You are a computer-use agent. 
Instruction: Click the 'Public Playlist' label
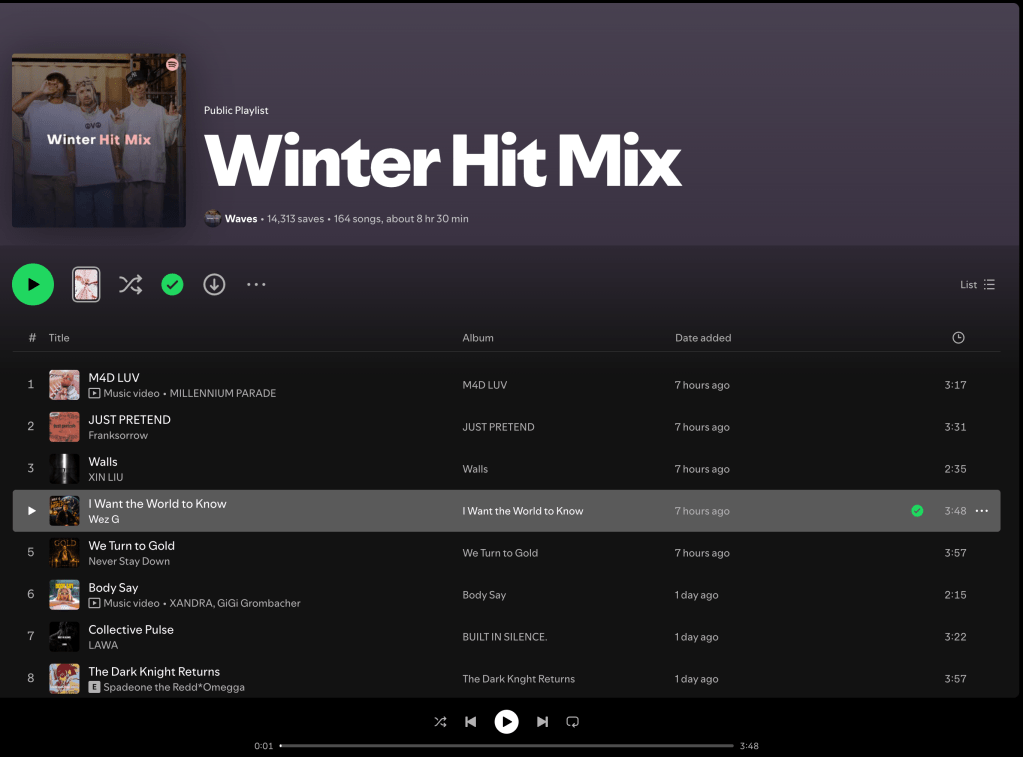pos(236,110)
